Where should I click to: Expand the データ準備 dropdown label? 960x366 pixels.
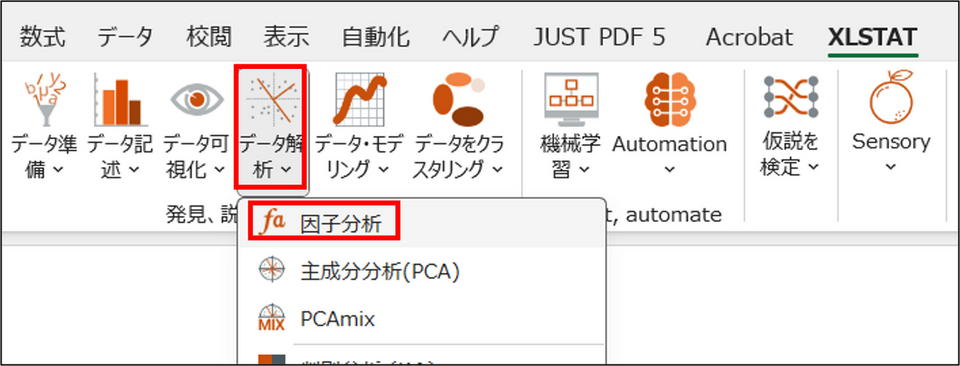pos(44,157)
